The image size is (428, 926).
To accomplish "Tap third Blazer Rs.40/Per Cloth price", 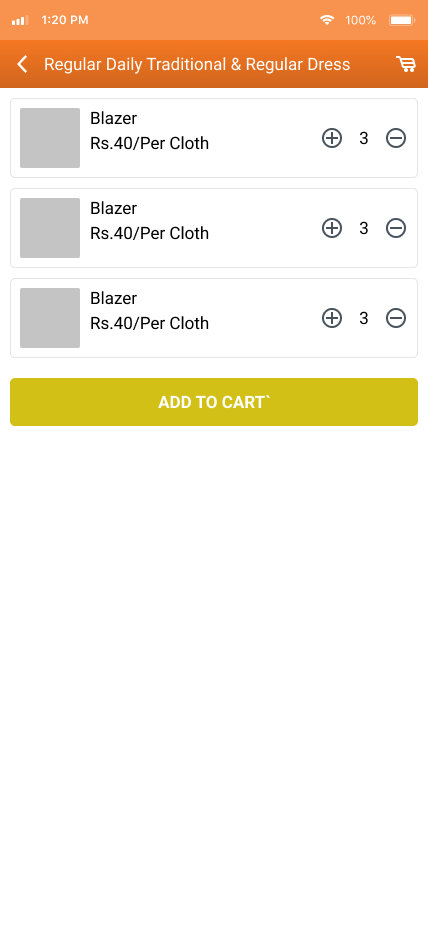I will (149, 324).
